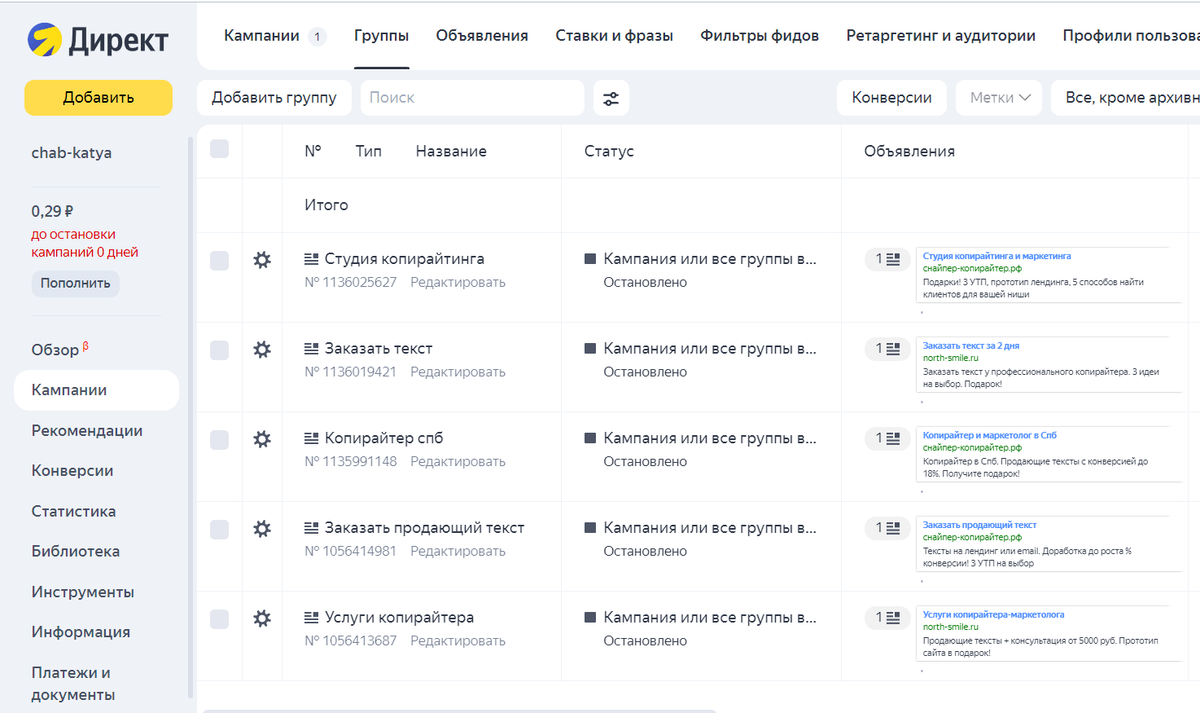This screenshot has width=1200, height=713.
Task: Switch to the Группы tab
Action: [x=381, y=36]
